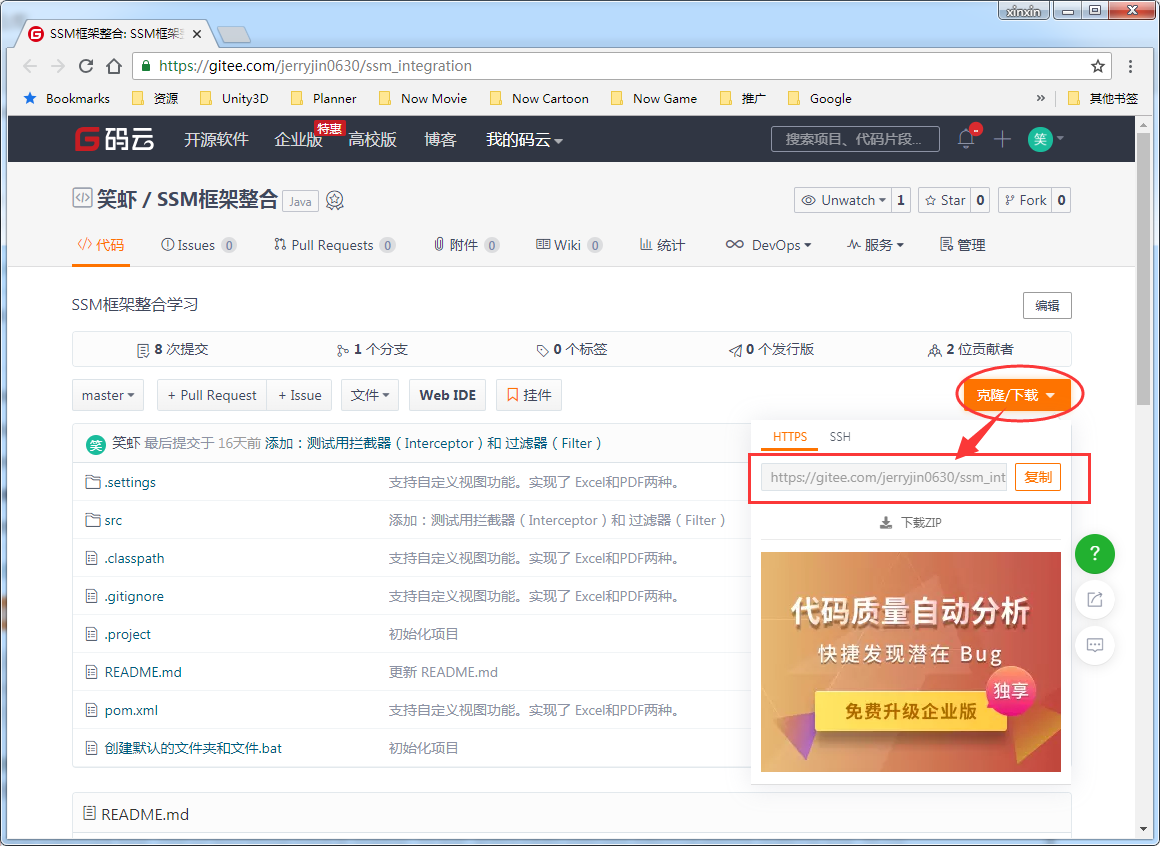This screenshot has width=1160, height=846.
Task: Open the src folder
Action: click(113, 521)
